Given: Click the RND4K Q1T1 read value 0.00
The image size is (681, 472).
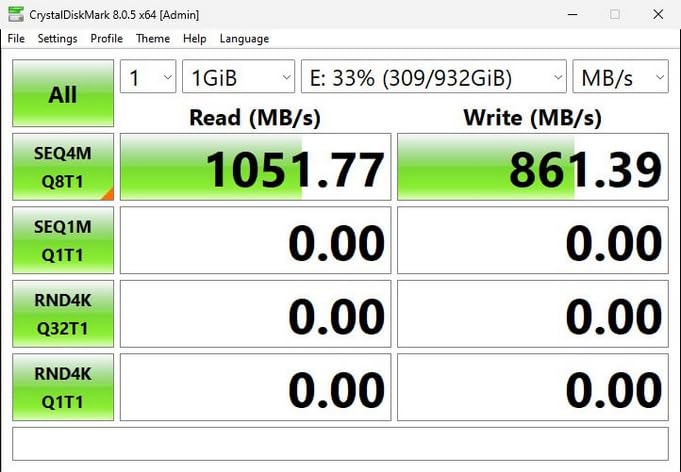Looking at the screenshot, I should point(255,387).
